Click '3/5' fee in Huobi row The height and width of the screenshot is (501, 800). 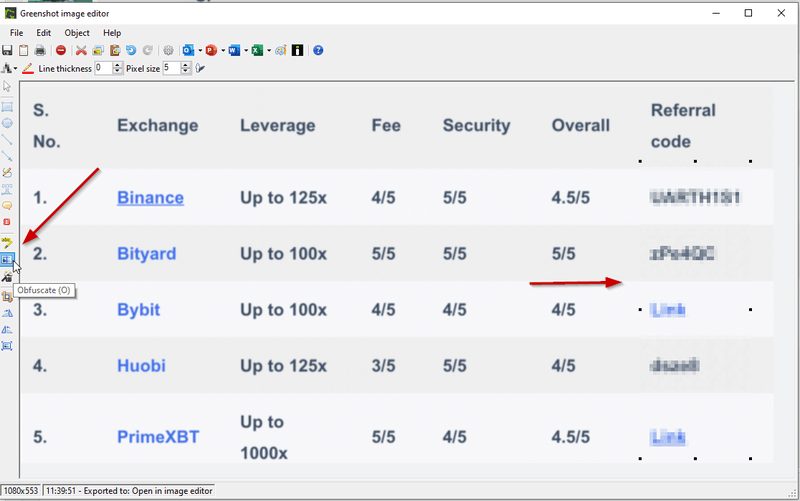[383, 366]
